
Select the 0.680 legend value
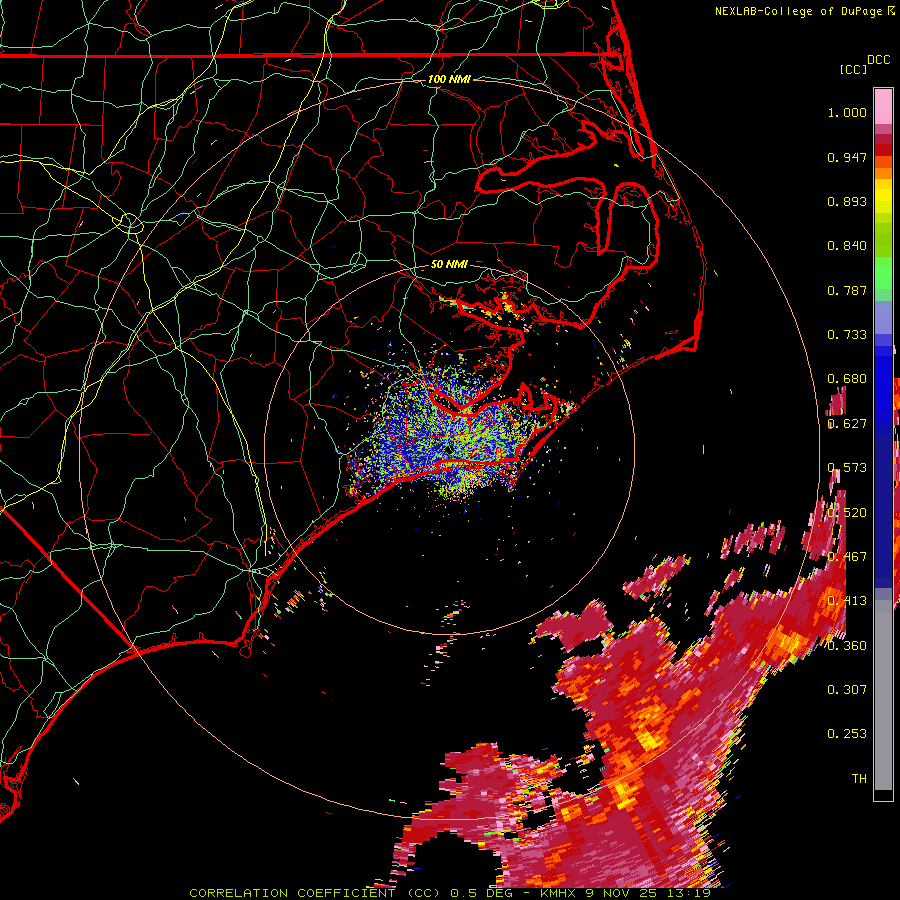[847, 379]
